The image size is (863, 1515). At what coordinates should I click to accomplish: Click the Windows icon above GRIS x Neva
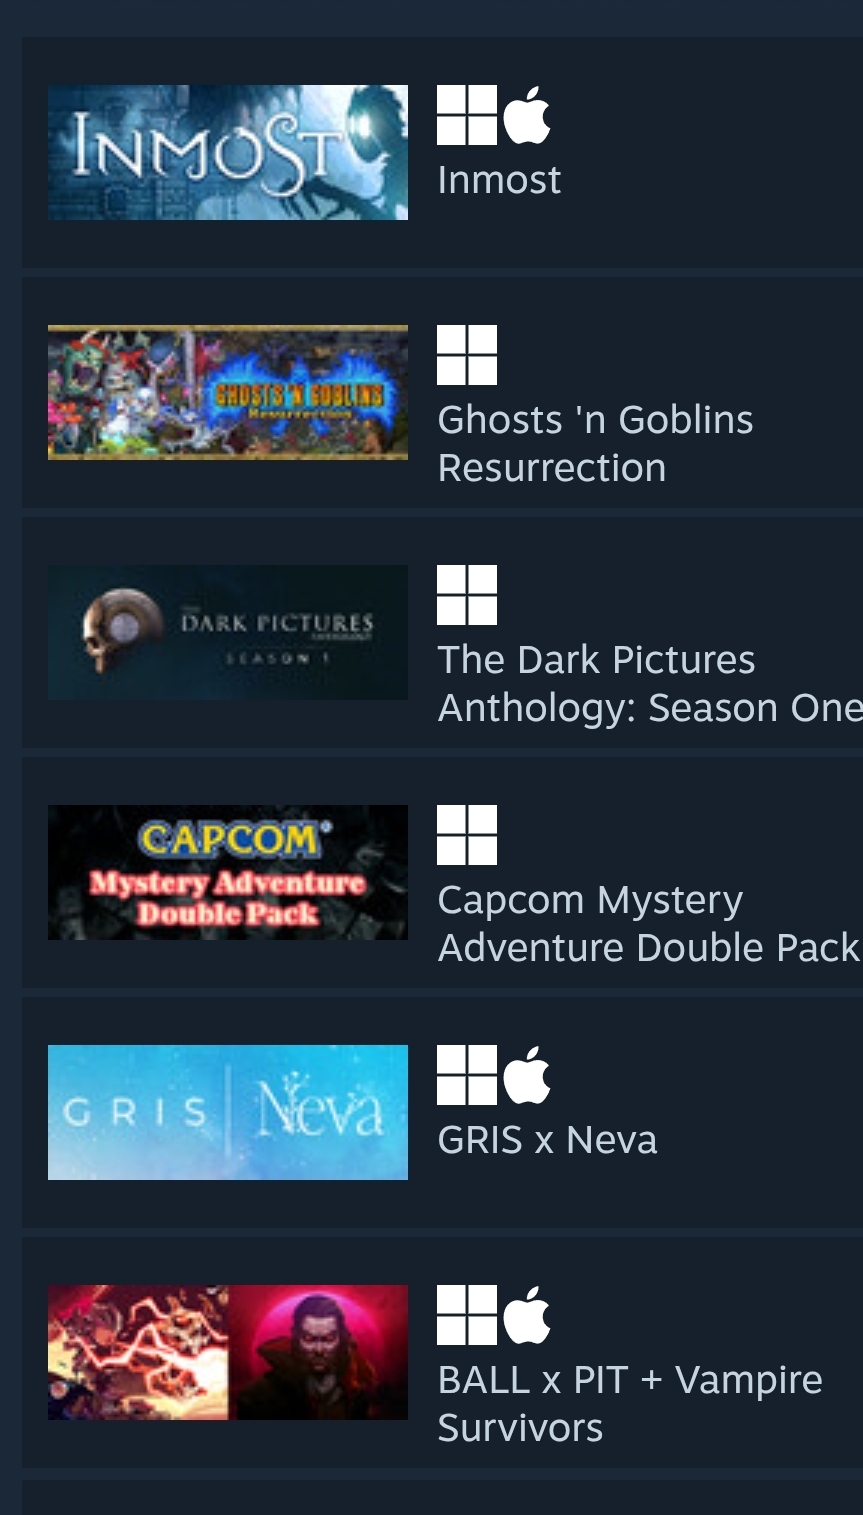click(x=467, y=1075)
